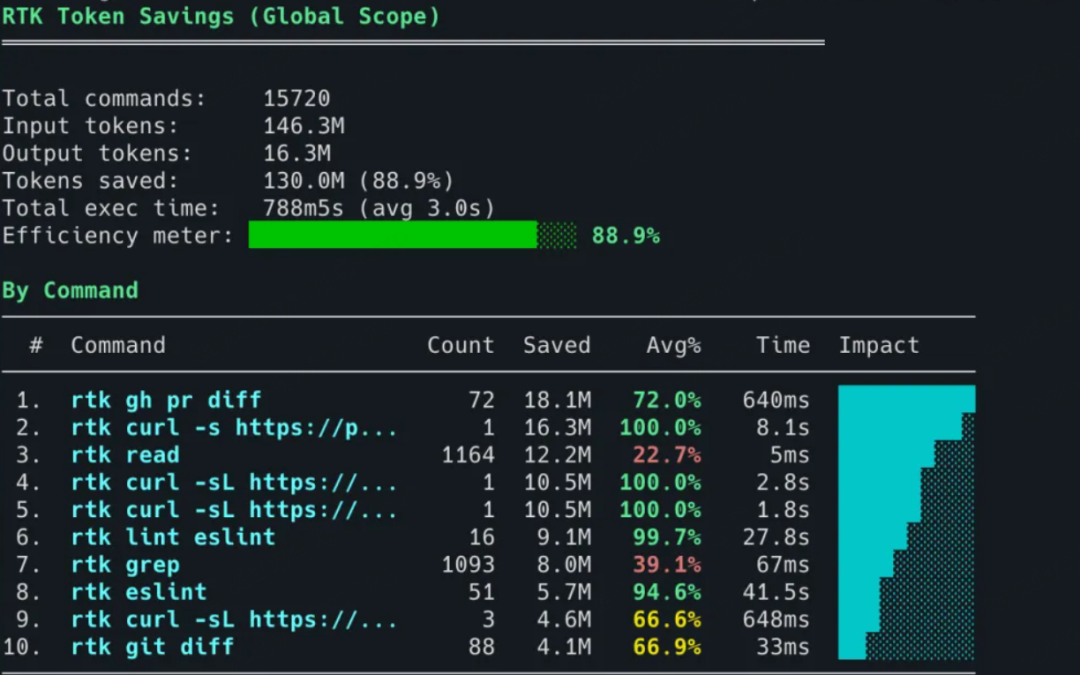1080x675 pixels.
Task: Select the rtk curl -s https://p... command
Action: tap(234, 428)
